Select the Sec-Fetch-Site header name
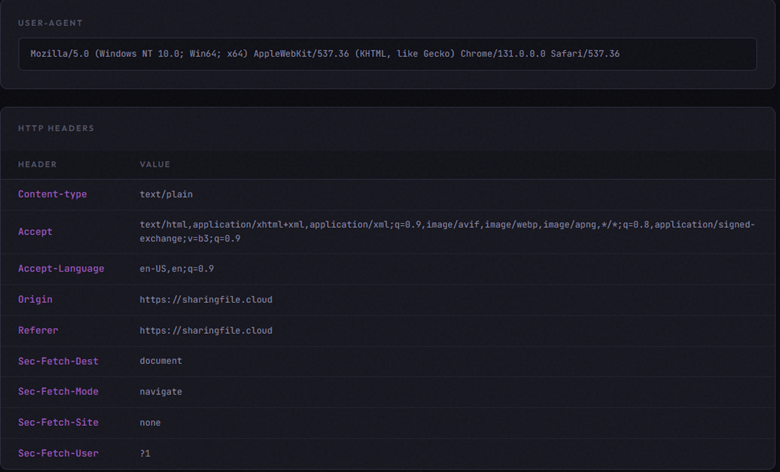Viewport: 780px width, 472px height. [x=58, y=422]
